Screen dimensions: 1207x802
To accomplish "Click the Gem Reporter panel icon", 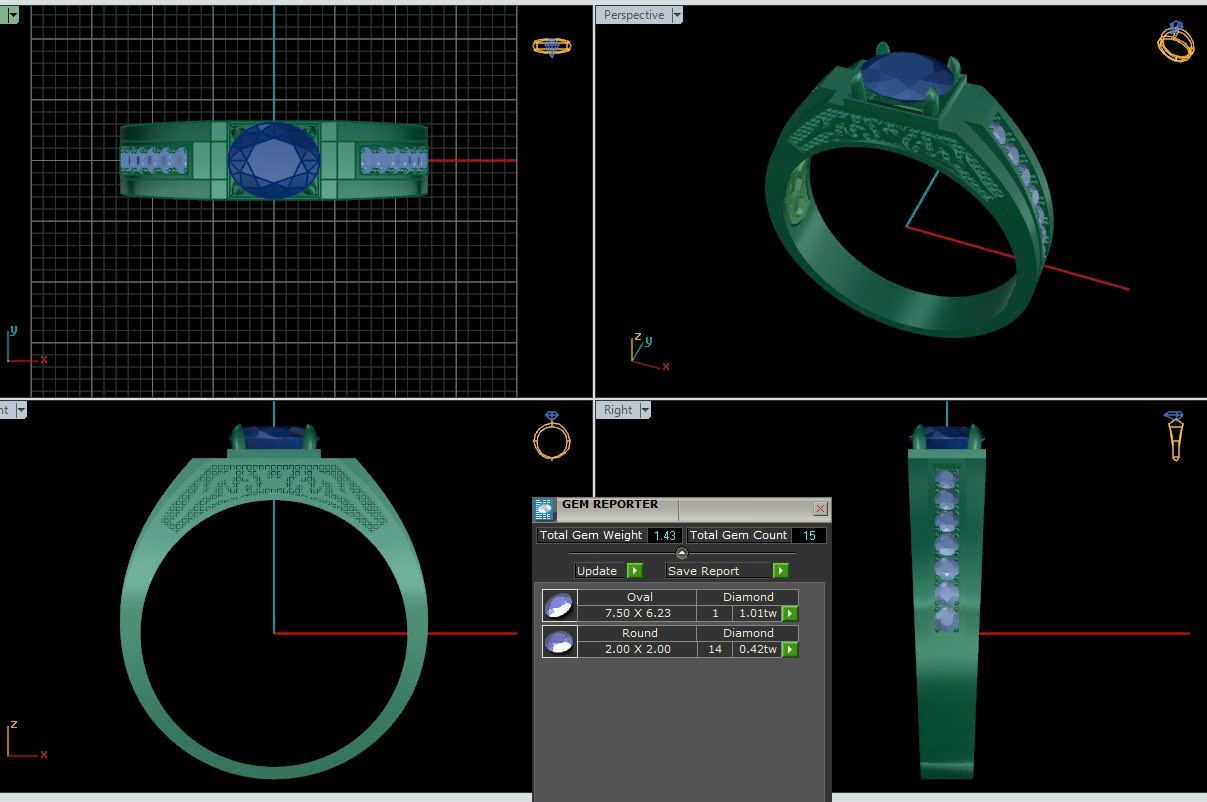I will tap(545, 509).
